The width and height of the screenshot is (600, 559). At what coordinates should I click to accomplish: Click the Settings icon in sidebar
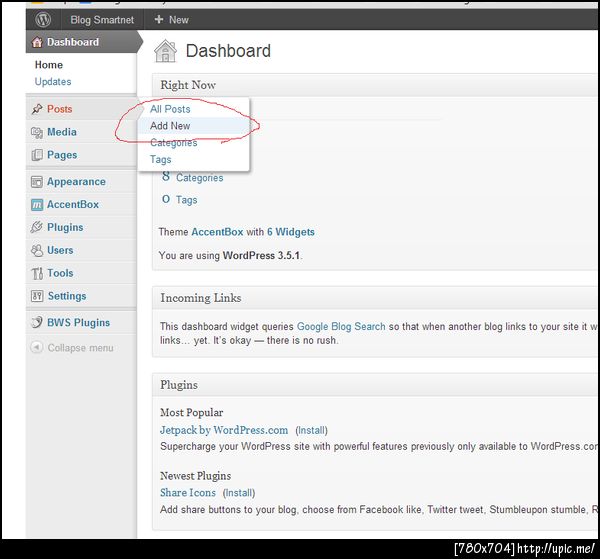point(37,296)
